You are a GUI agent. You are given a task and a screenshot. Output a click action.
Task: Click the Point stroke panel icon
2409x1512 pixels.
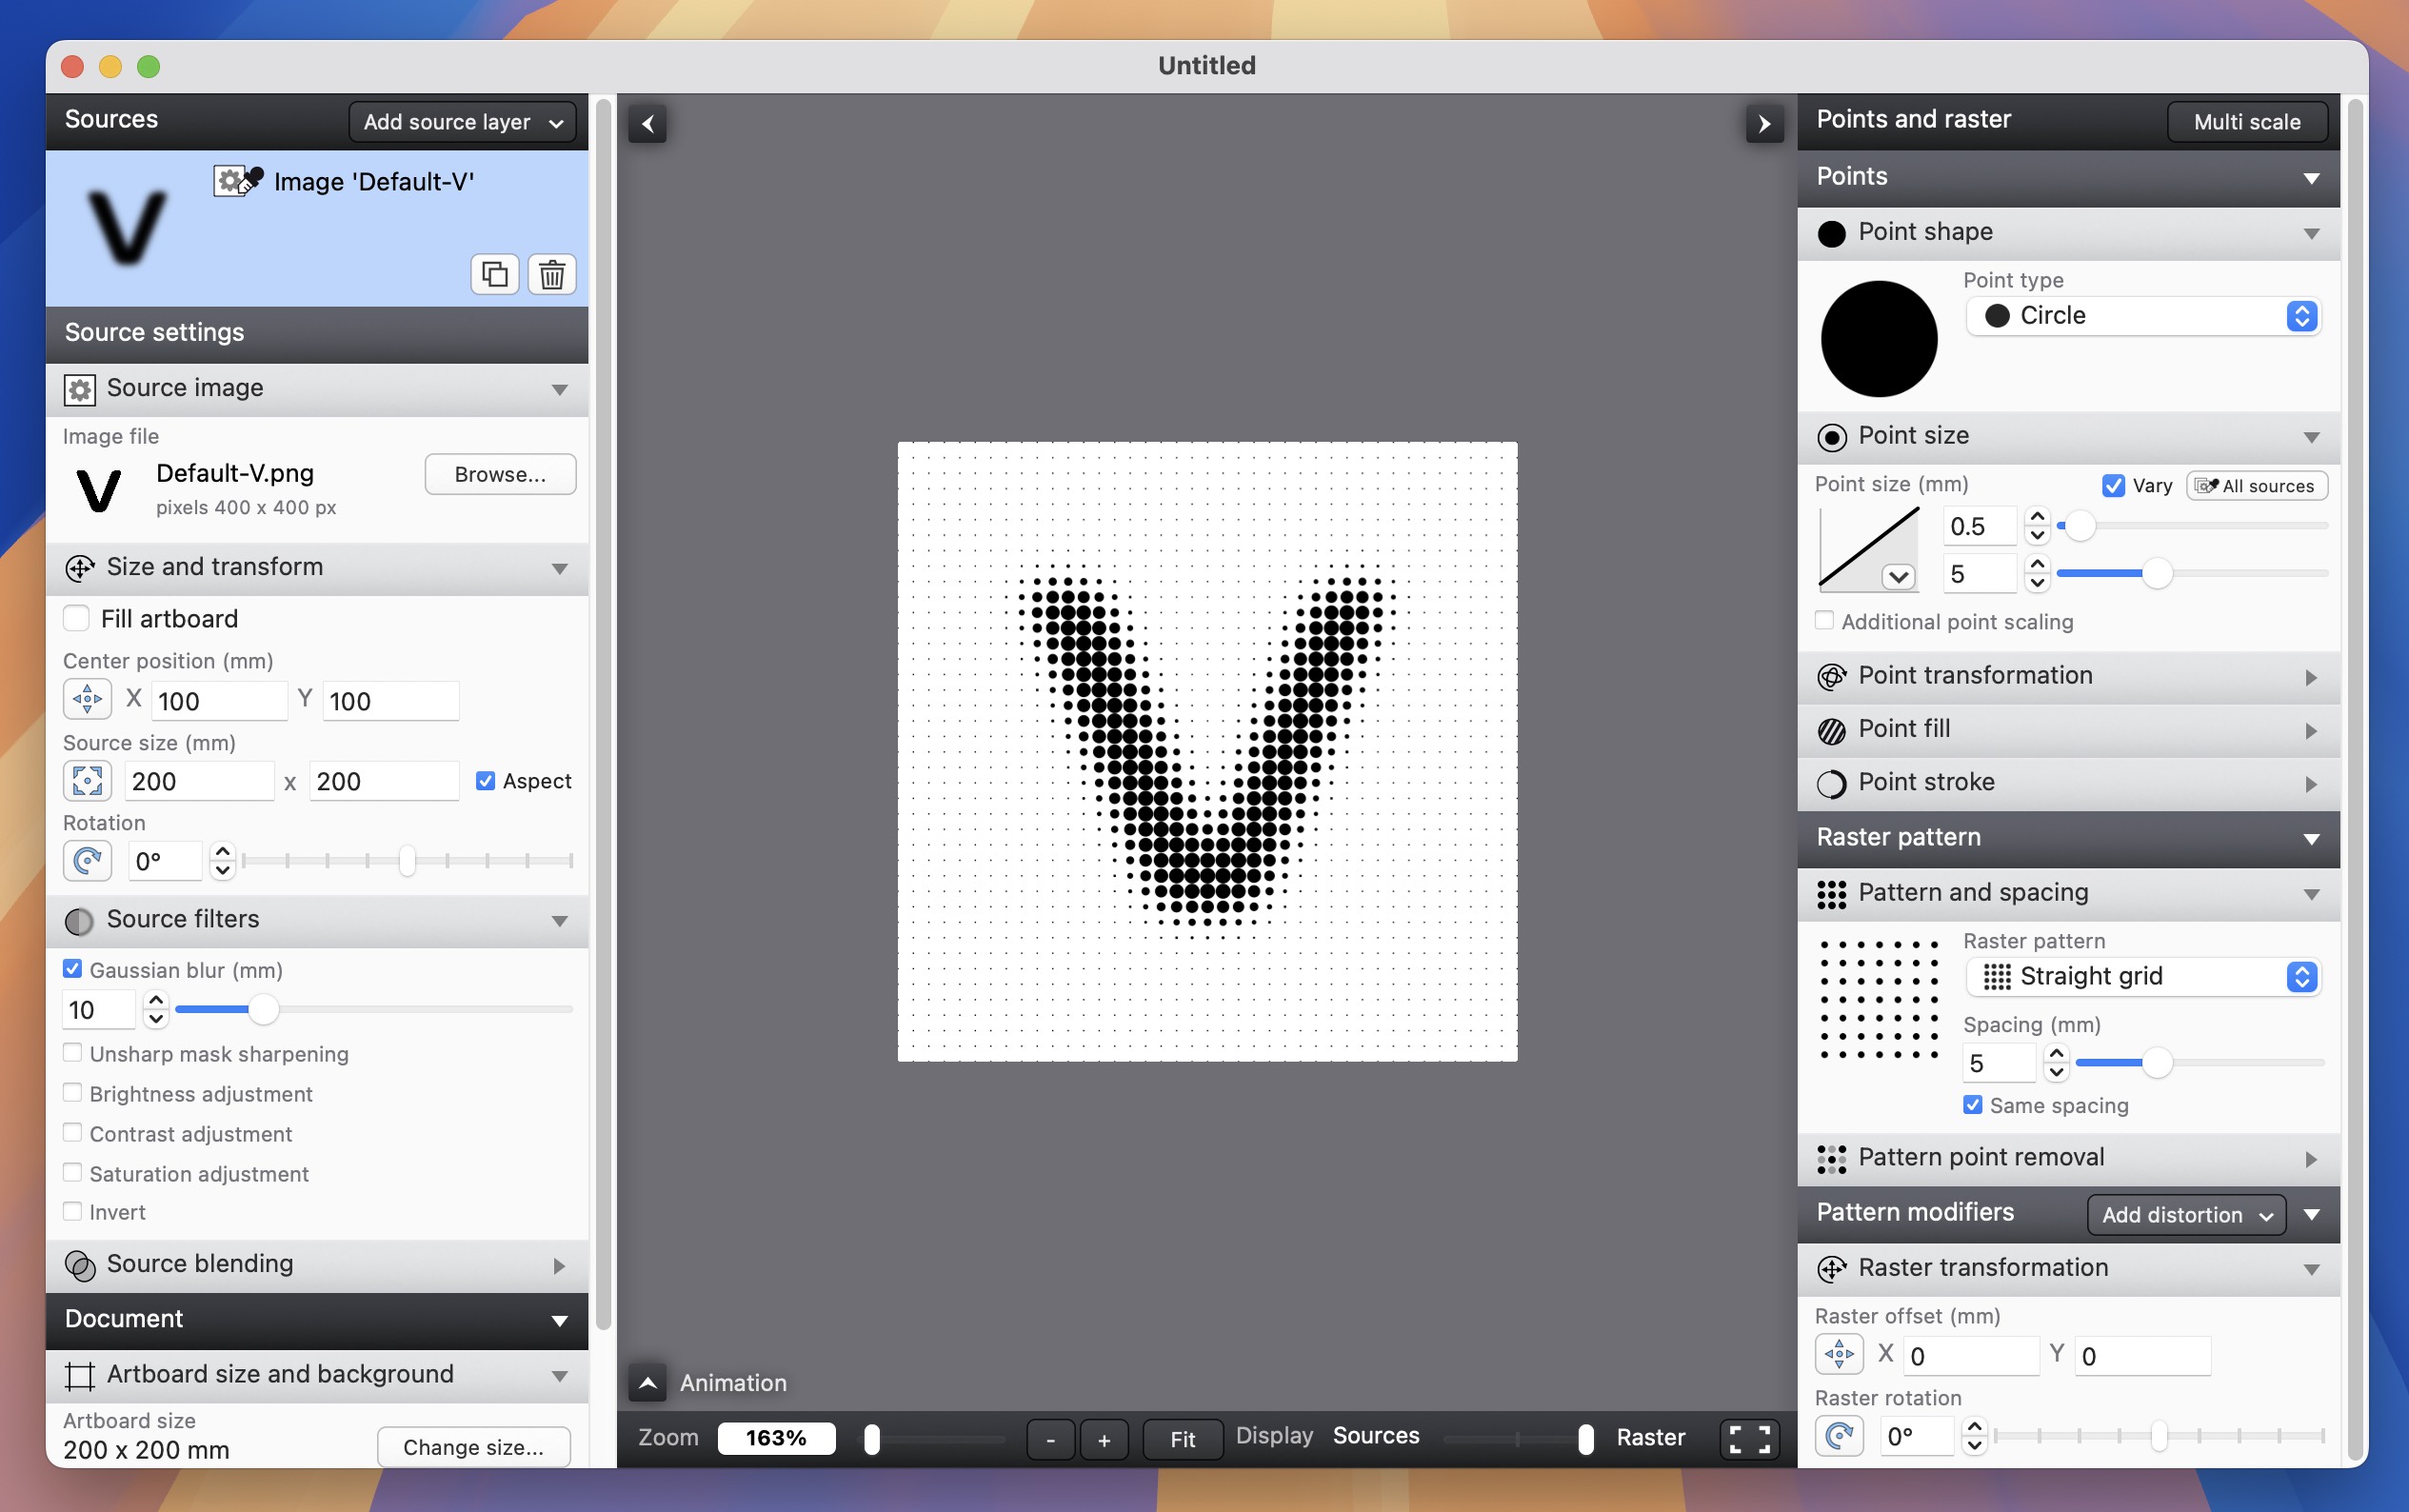[x=1831, y=782]
